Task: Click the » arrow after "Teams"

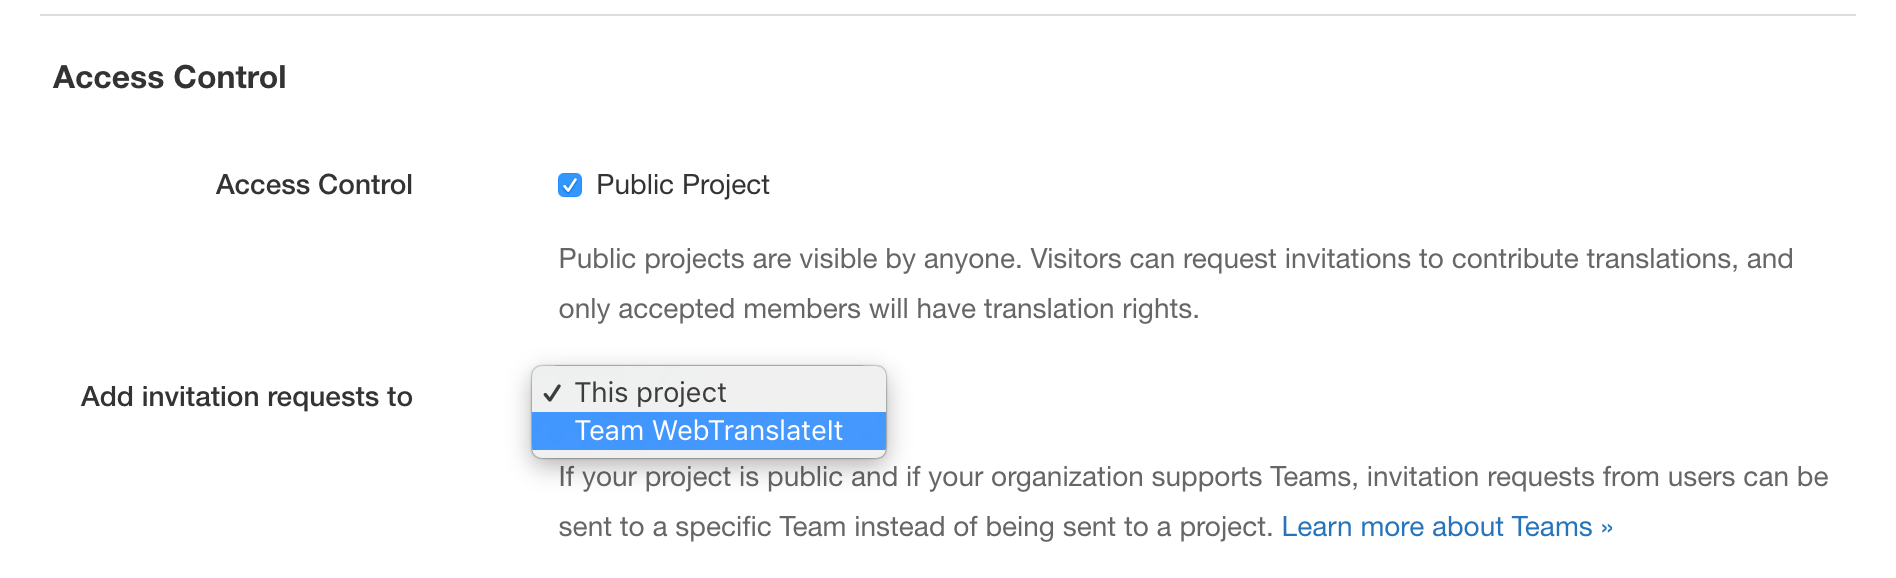Action: [1606, 527]
